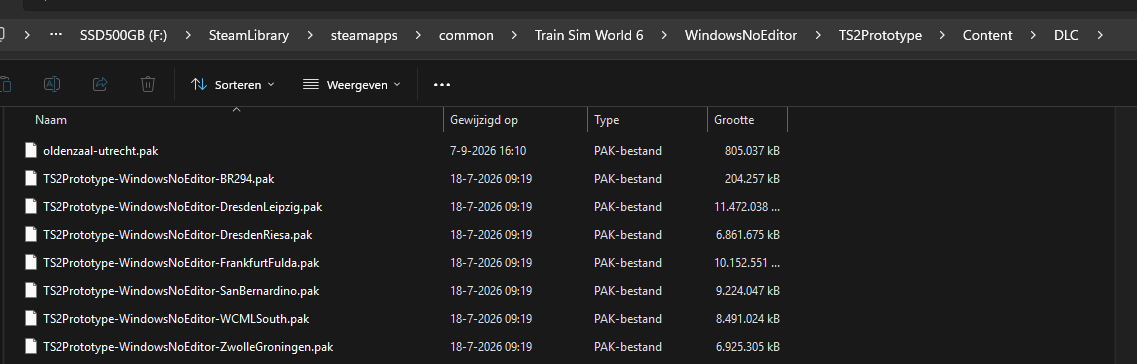This screenshot has width=1137, height=364.
Task: Click file icon of oldenzaal-utrecht.pak
Action: (x=30, y=151)
